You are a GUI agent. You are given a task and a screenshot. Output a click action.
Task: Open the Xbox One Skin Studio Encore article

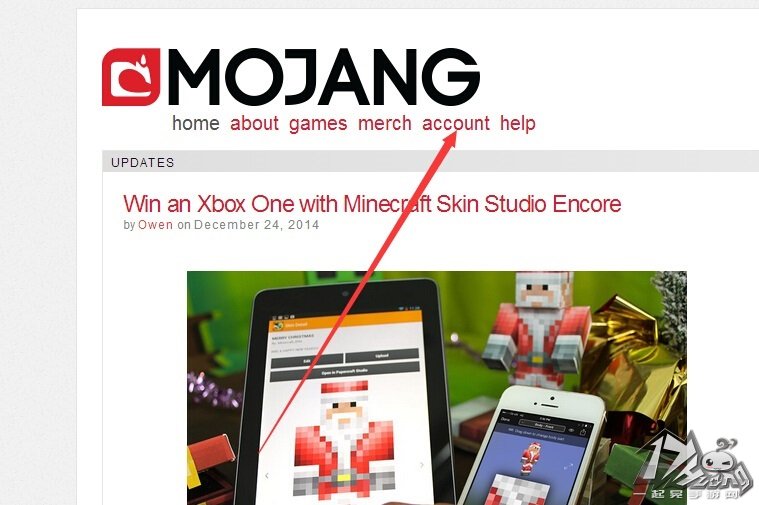point(372,204)
